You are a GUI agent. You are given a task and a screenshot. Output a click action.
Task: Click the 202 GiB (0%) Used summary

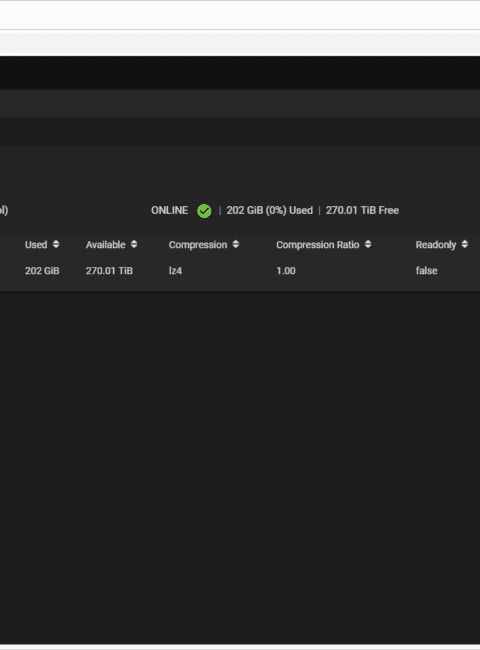[270, 211]
